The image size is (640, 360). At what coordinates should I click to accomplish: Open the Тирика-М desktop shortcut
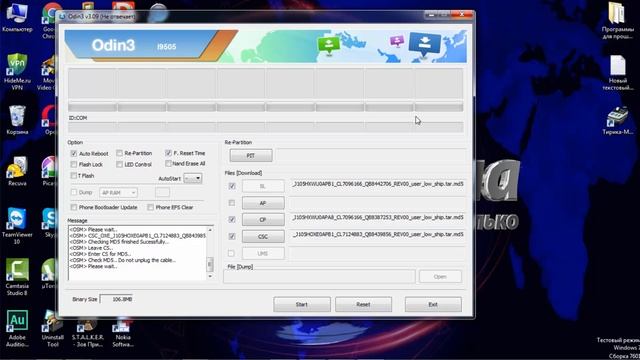coord(618,120)
